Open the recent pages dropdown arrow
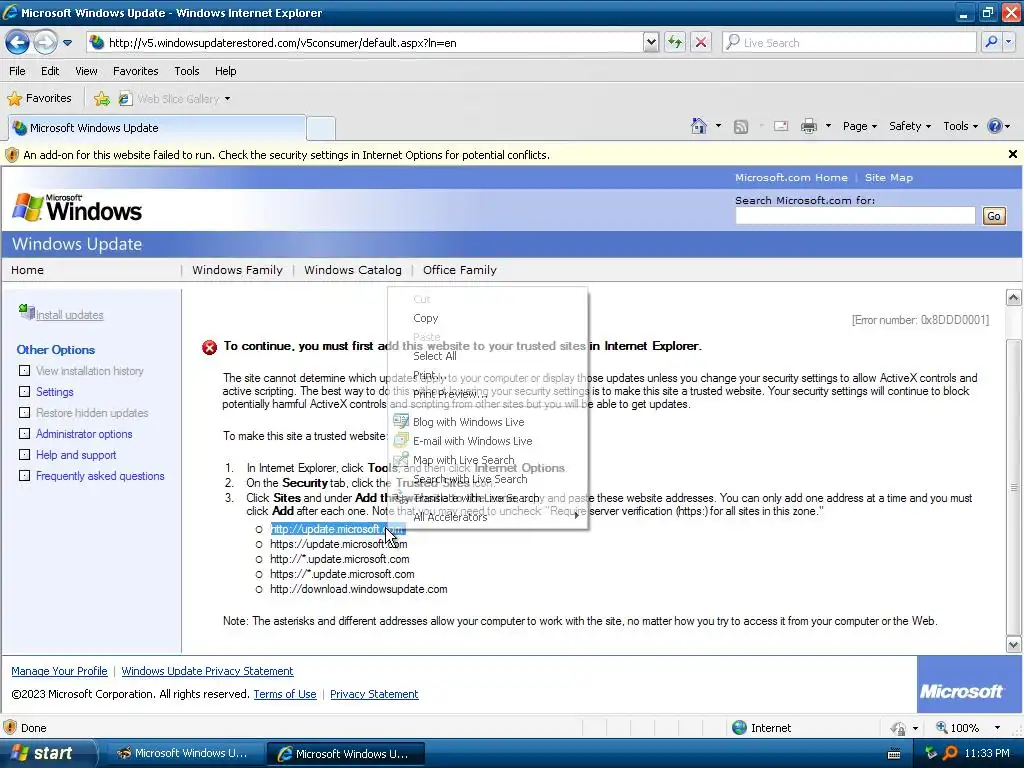Viewport: 1024px width, 768px height. [67, 43]
